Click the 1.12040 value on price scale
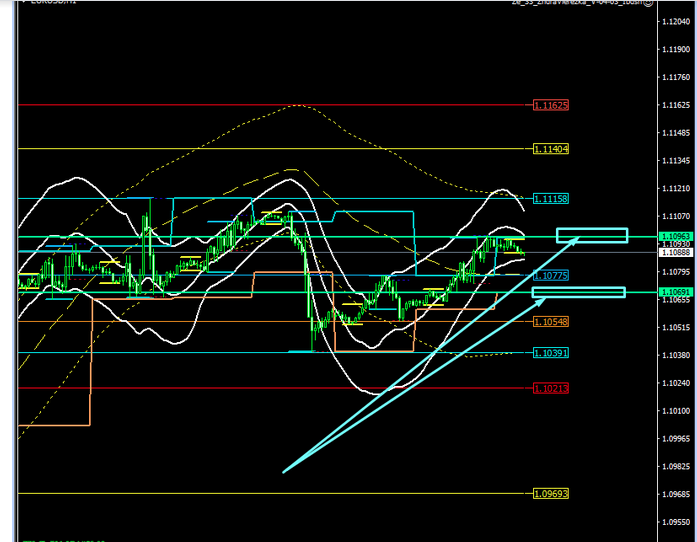The image size is (697, 542). 674,22
